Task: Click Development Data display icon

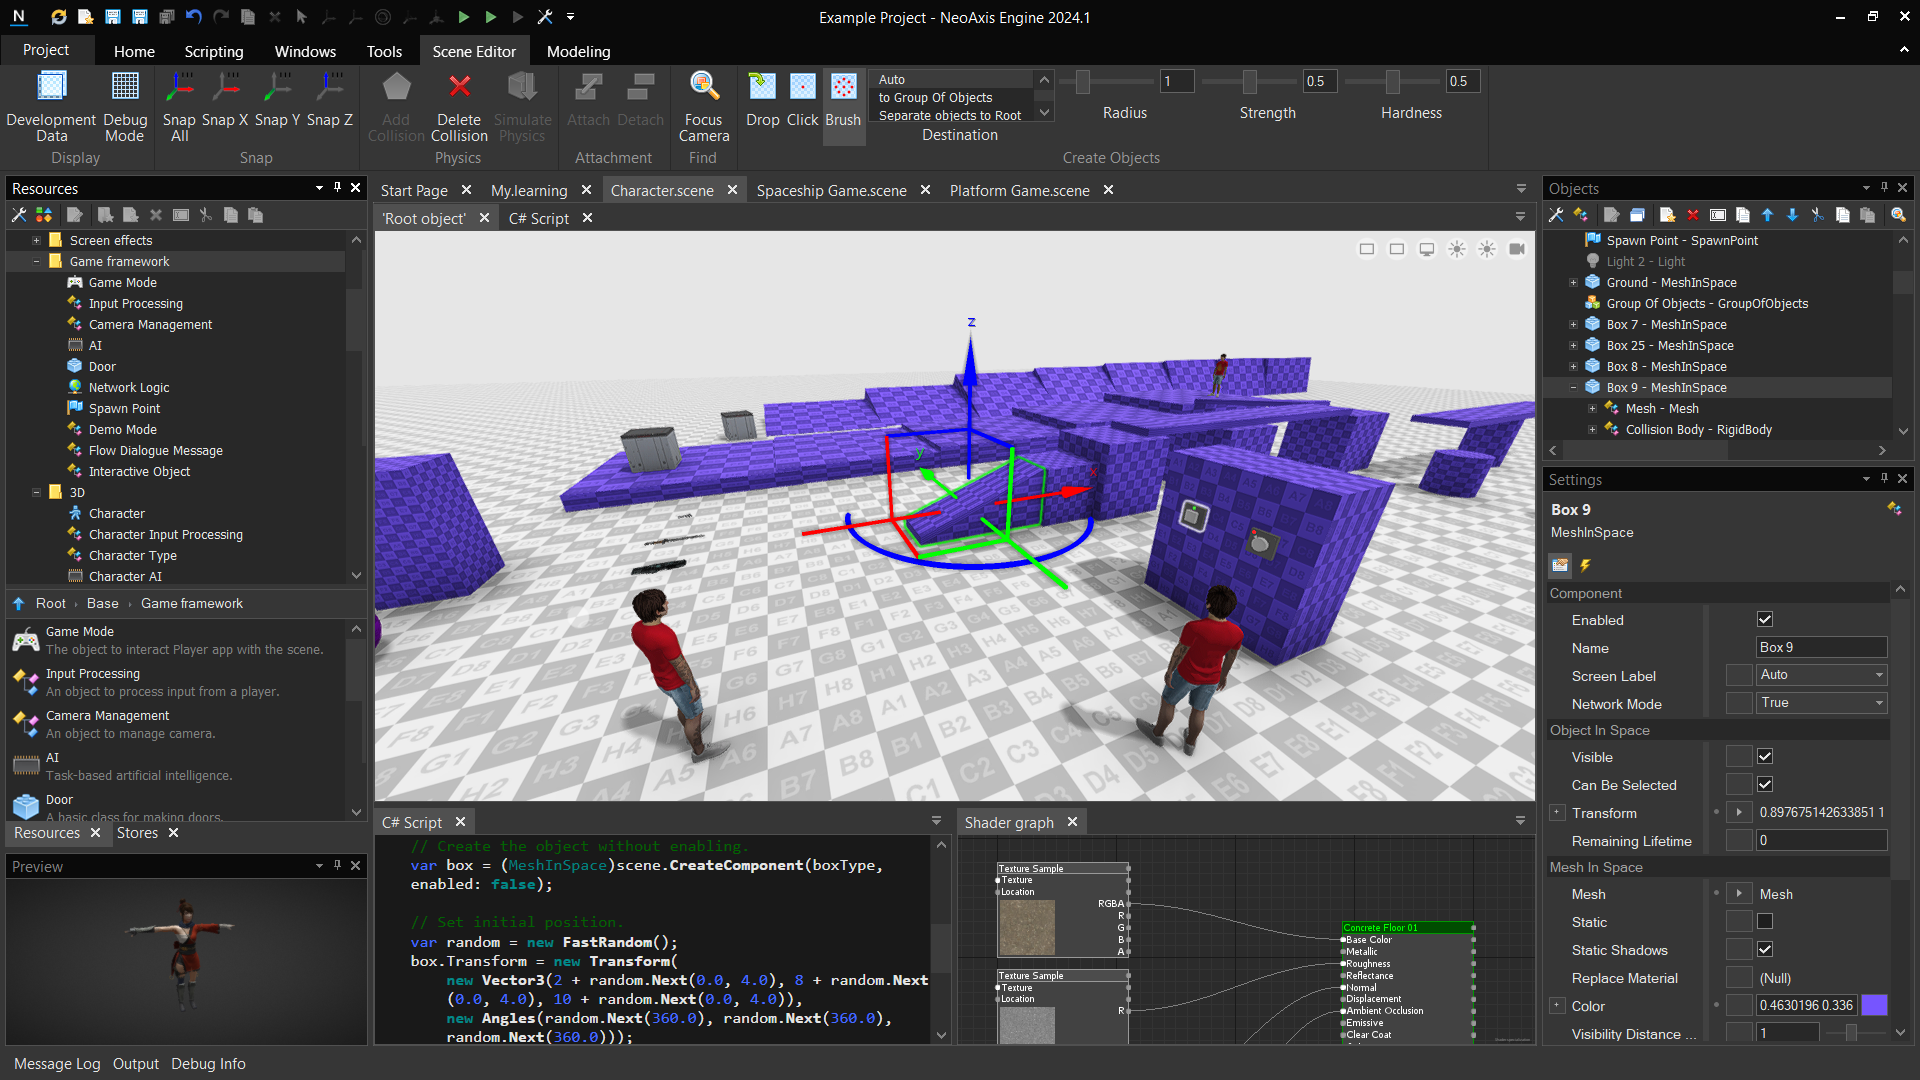Action: [51, 87]
